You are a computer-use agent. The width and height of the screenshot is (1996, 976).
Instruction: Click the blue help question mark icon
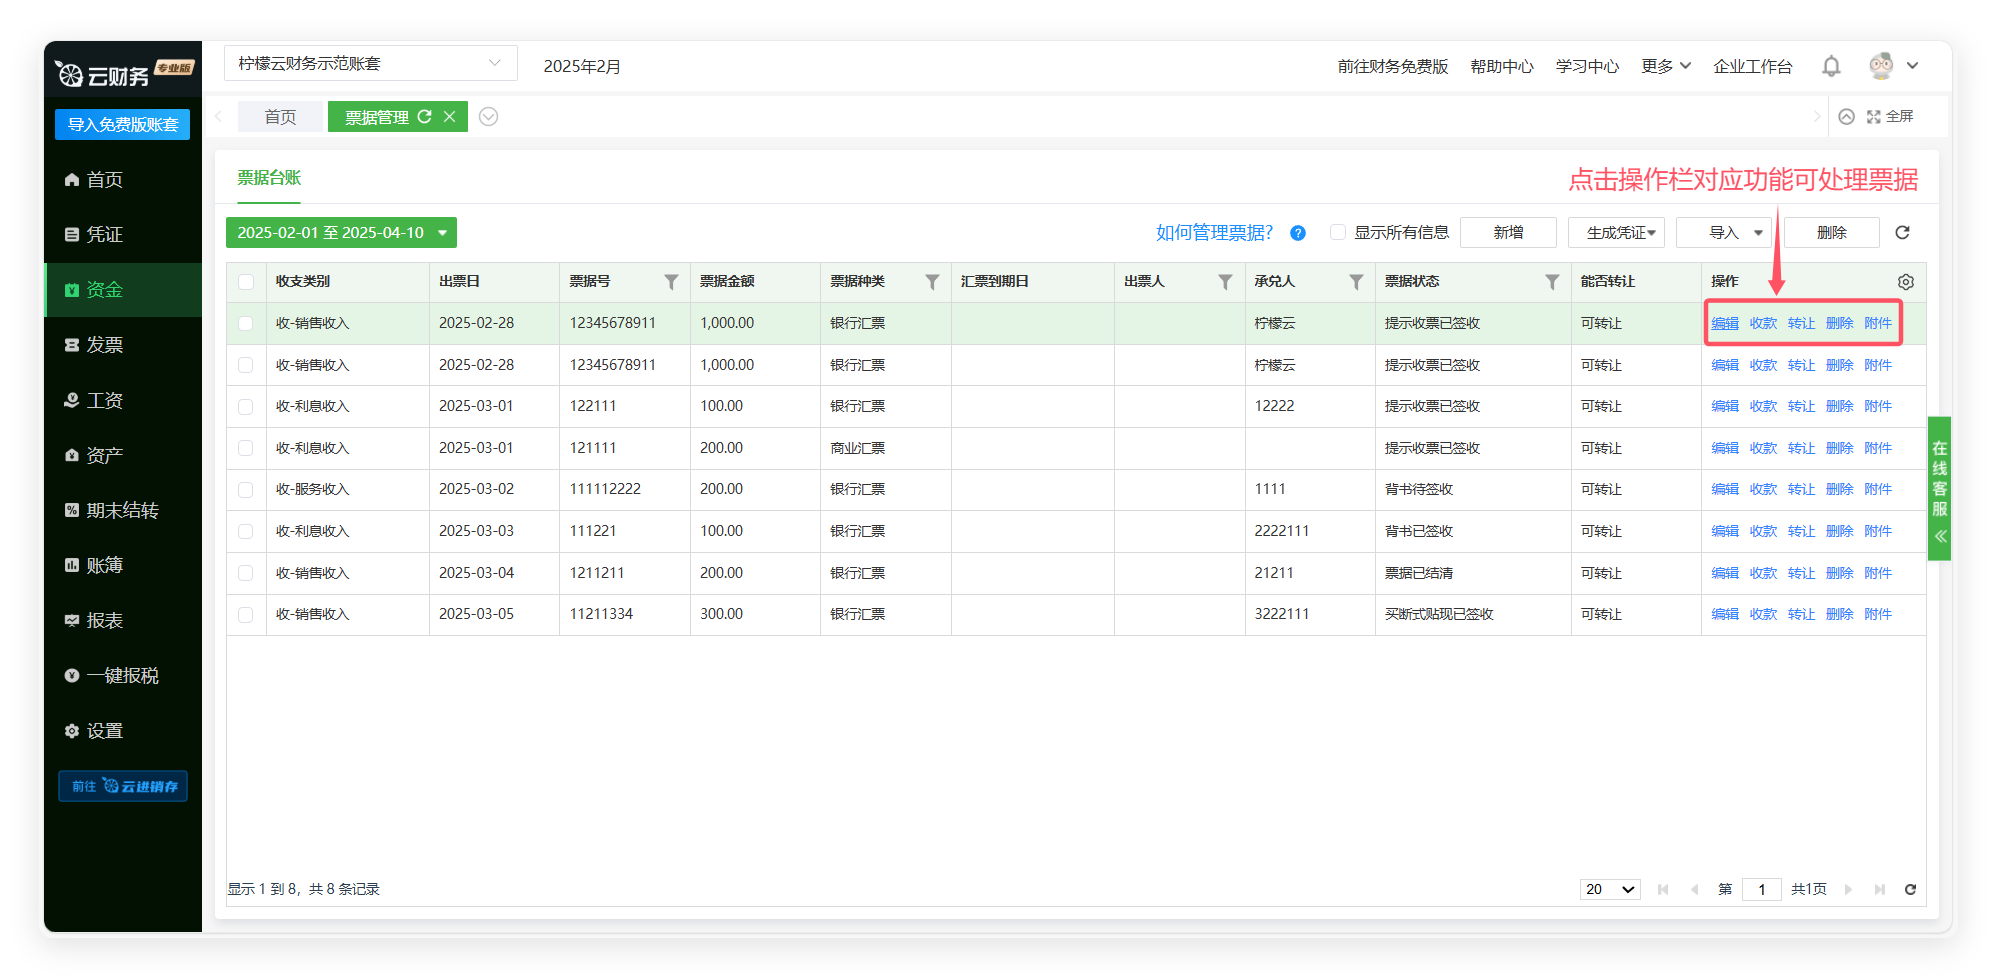1298,233
